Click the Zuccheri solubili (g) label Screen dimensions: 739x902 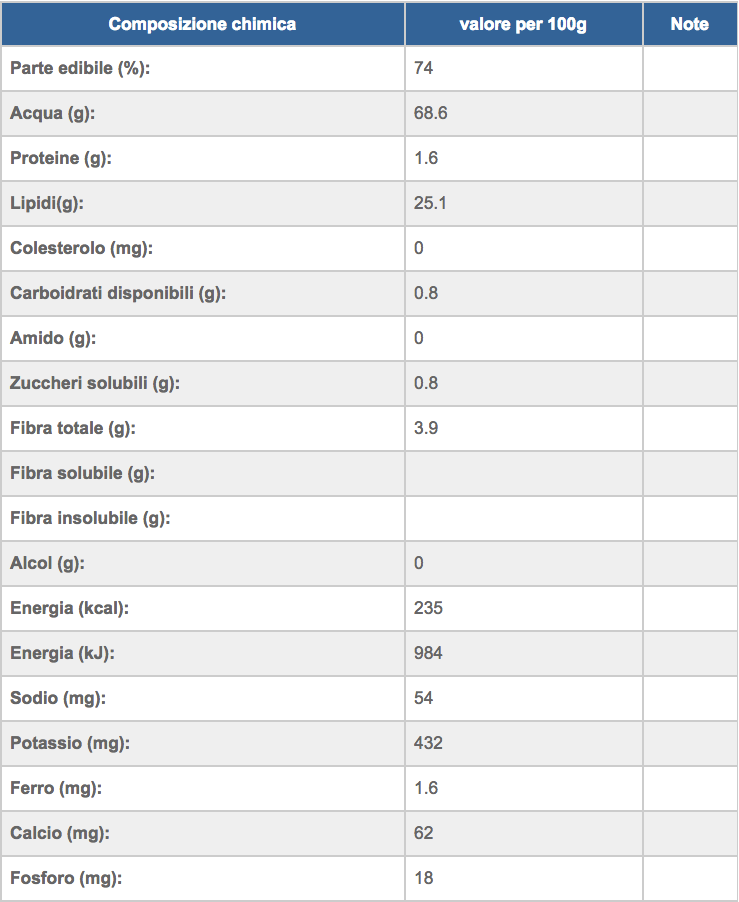click(x=95, y=383)
